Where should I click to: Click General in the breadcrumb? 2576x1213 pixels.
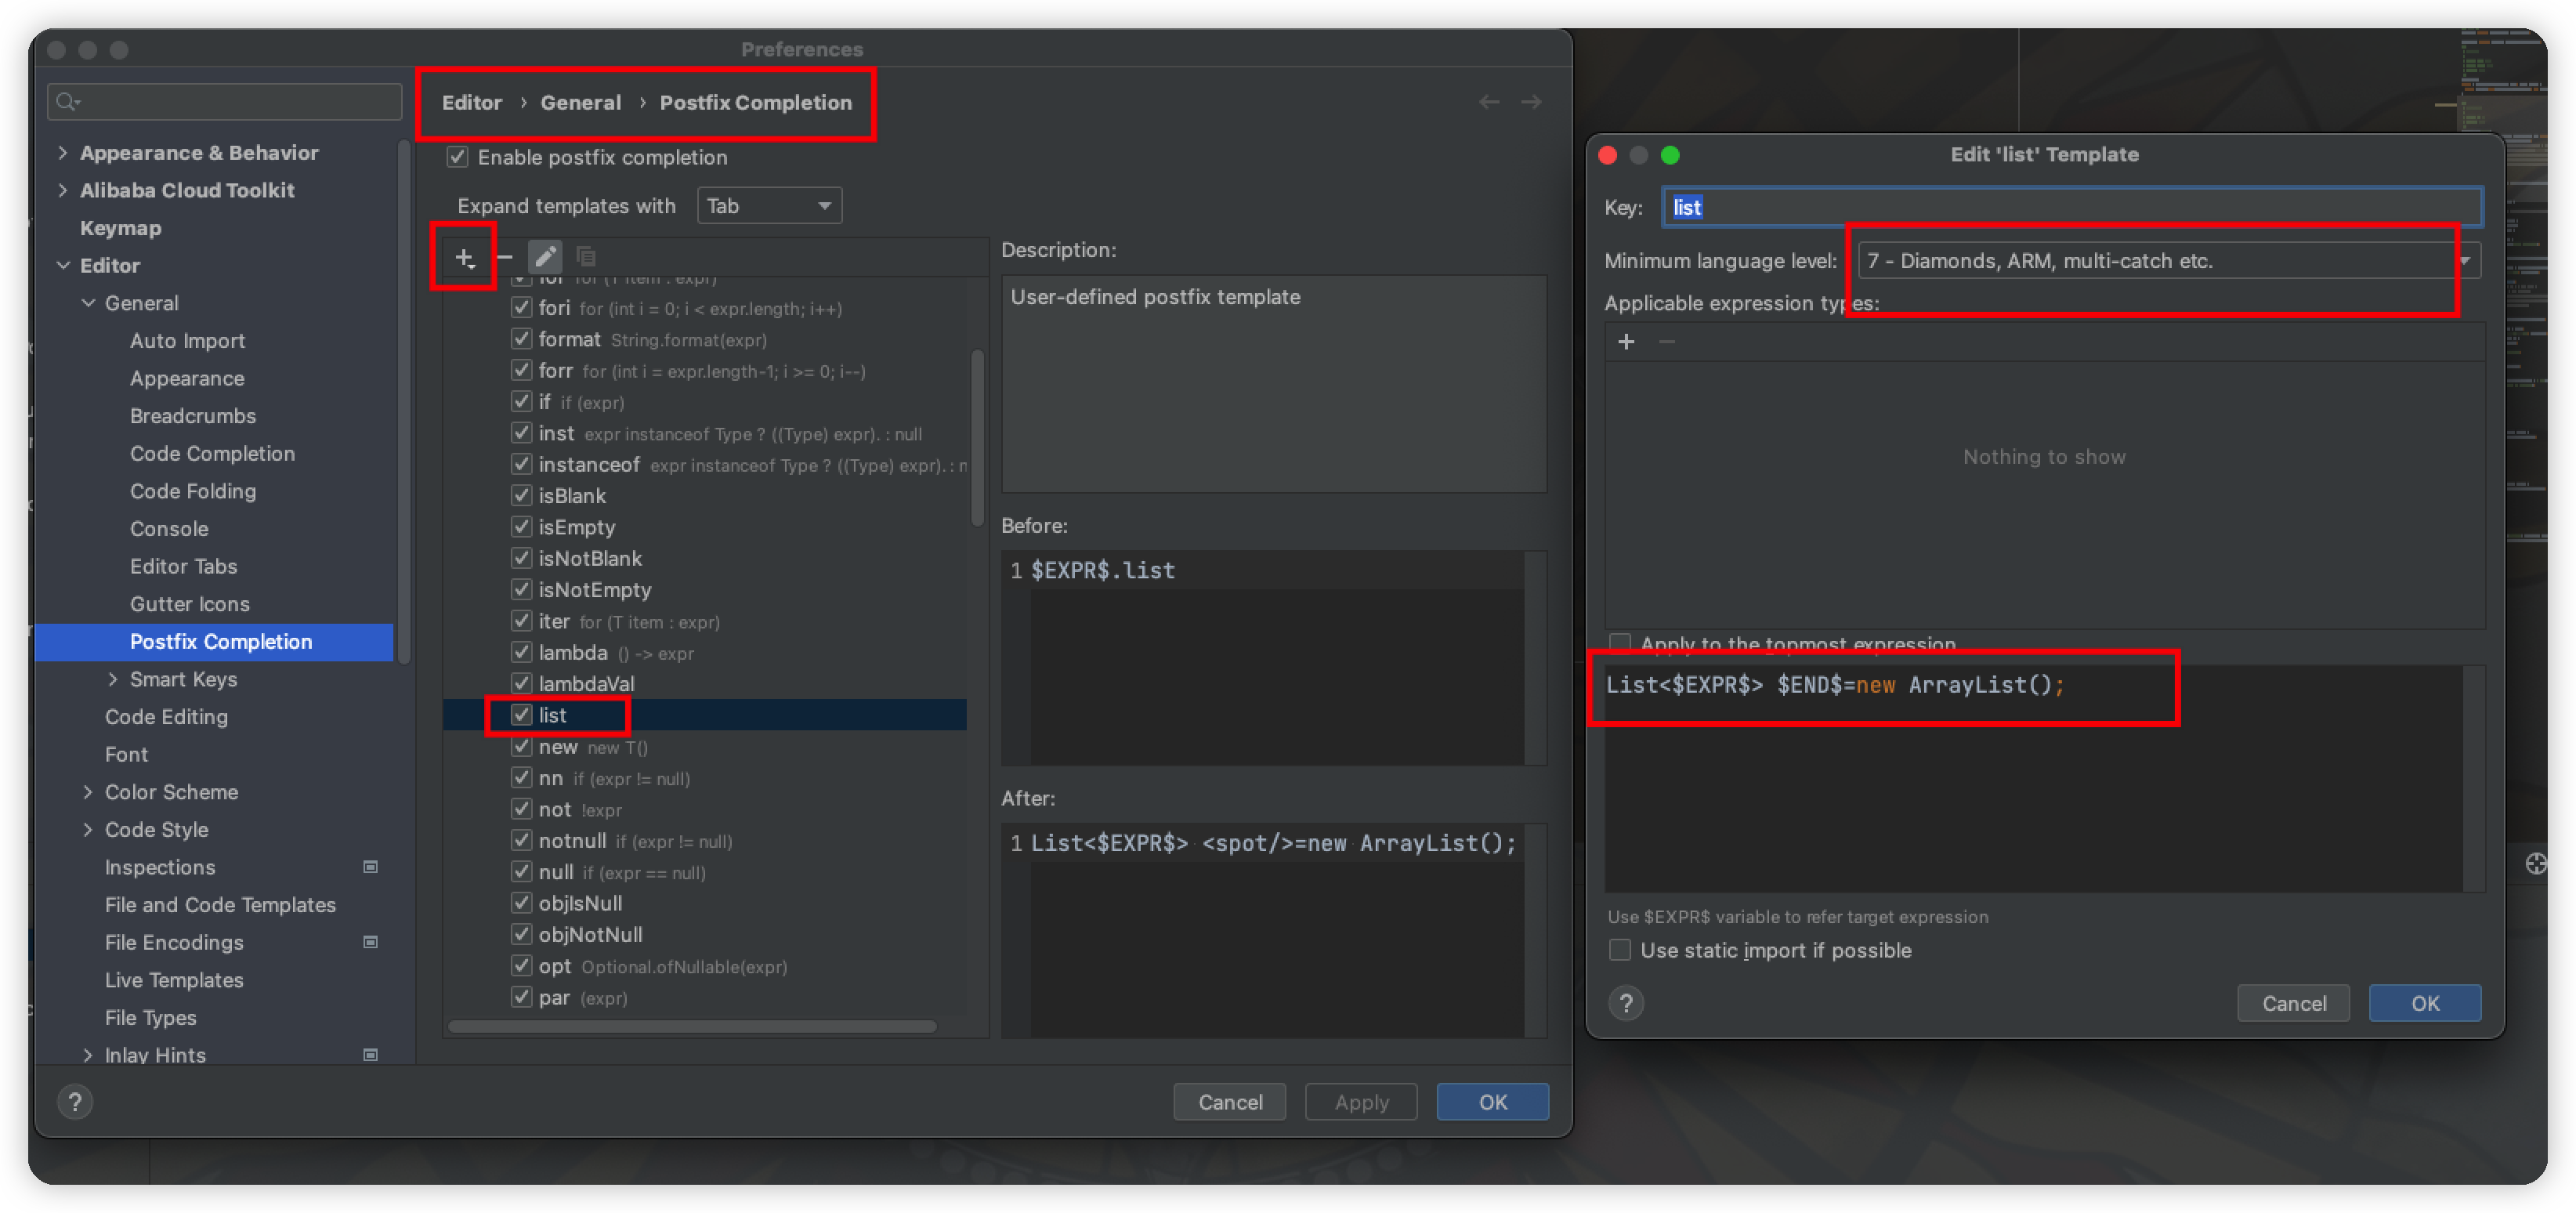[x=580, y=102]
